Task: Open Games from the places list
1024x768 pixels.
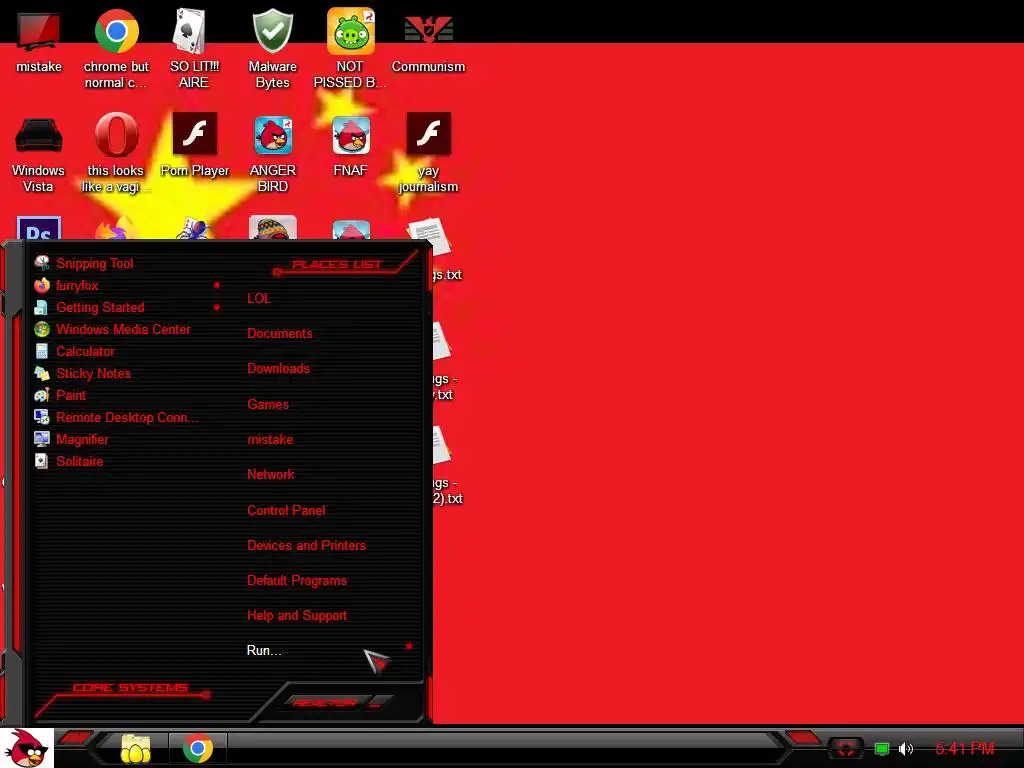Action: pos(268,404)
